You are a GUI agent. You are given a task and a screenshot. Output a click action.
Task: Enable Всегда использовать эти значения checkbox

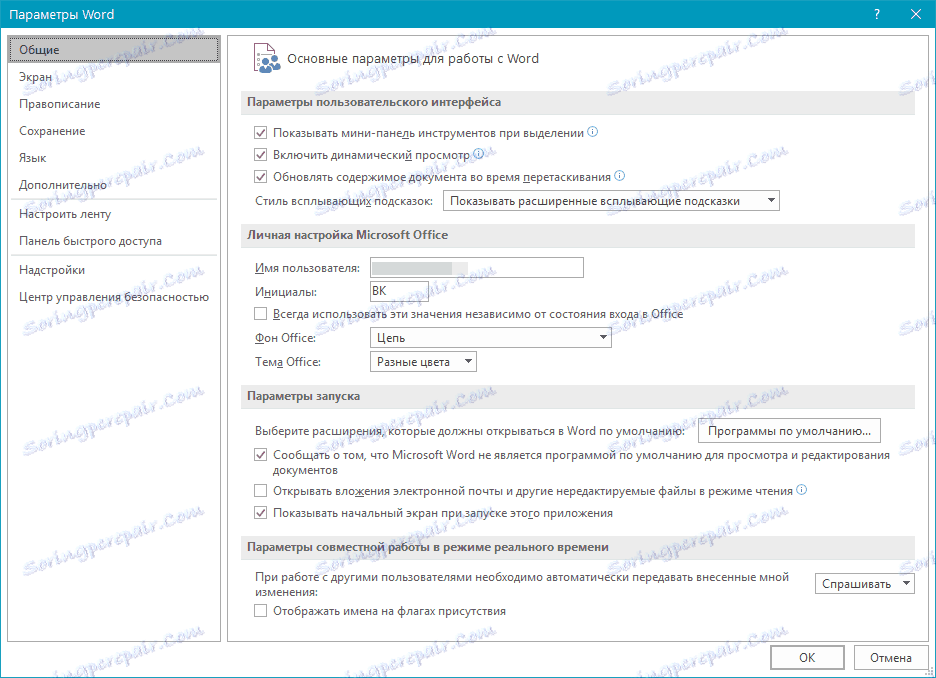click(x=260, y=314)
